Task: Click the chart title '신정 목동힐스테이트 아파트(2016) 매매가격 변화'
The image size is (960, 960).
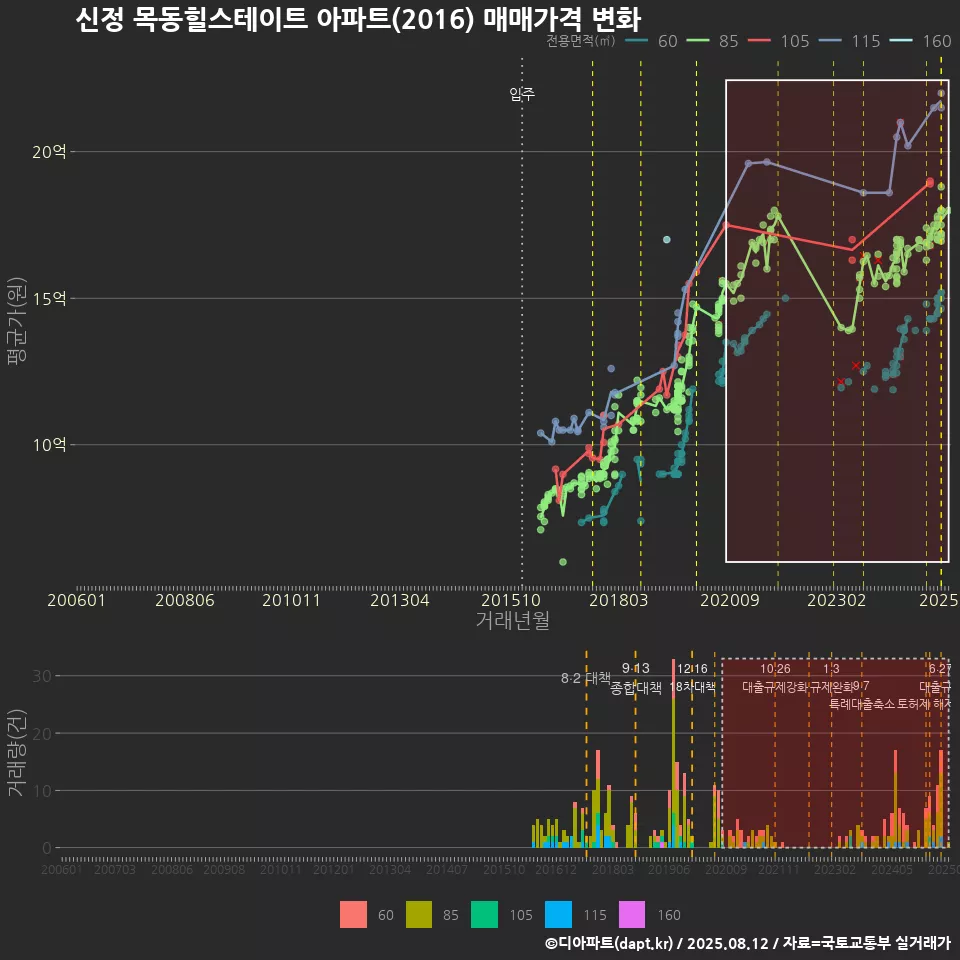Action: [x=358, y=19]
